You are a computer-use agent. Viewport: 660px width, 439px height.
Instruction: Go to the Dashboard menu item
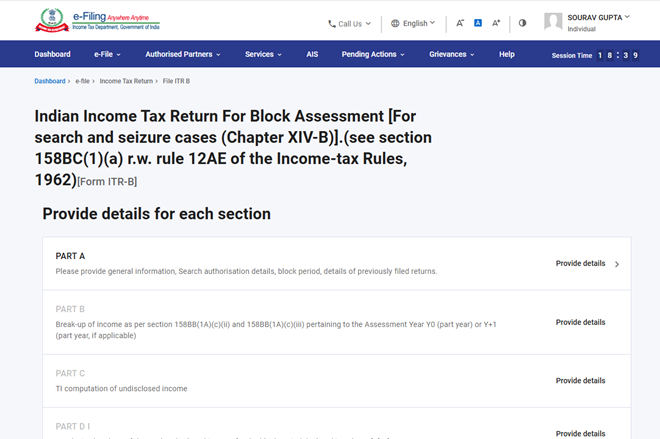coord(52,54)
